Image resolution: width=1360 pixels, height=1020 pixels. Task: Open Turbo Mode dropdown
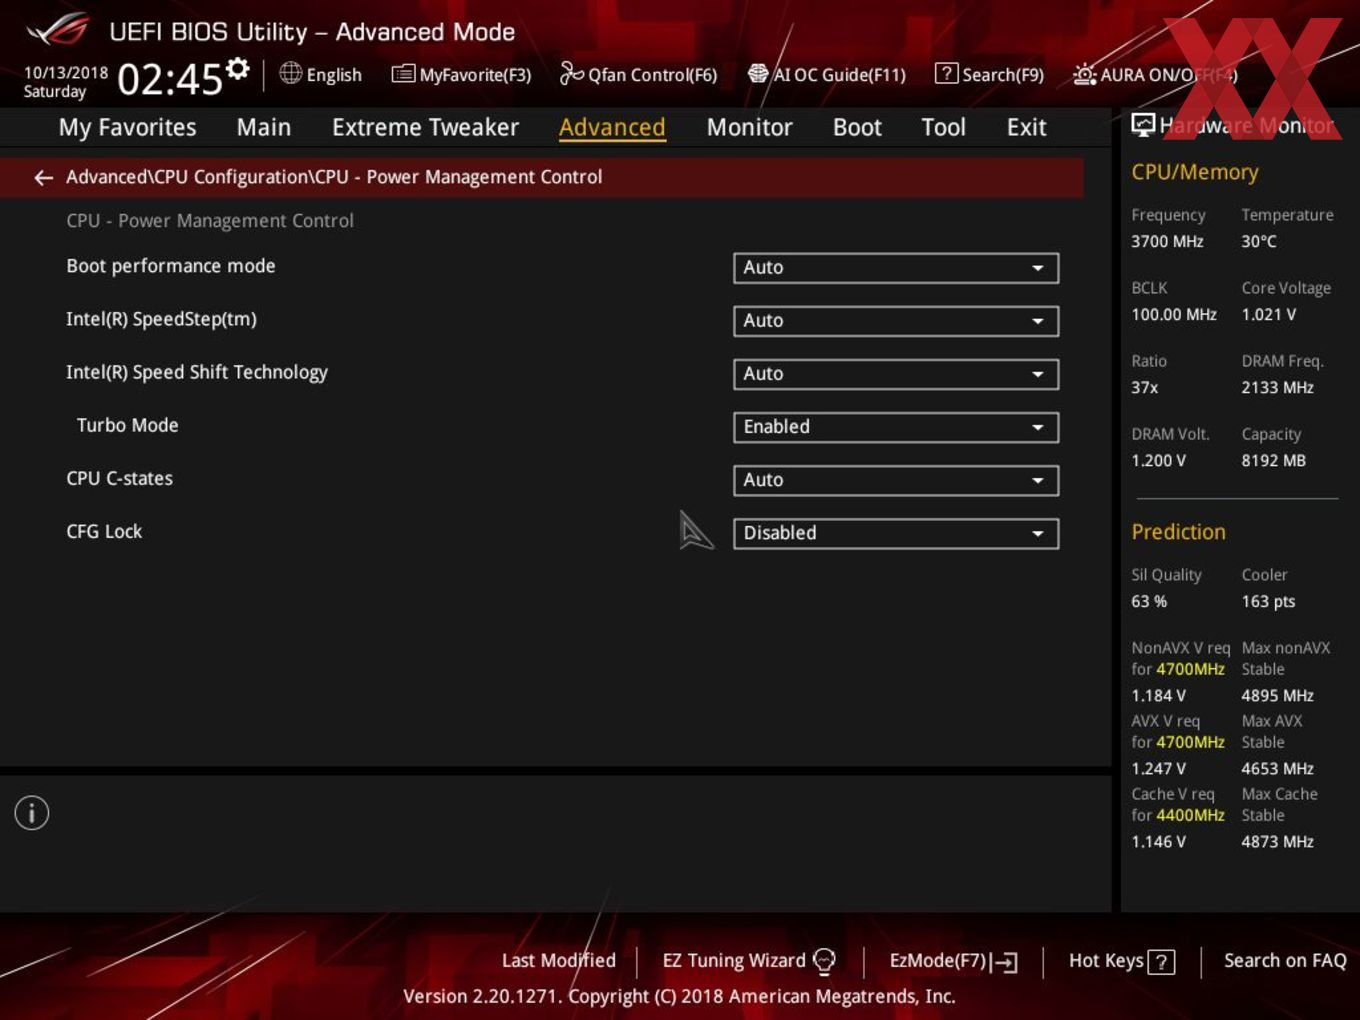click(x=895, y=427)
